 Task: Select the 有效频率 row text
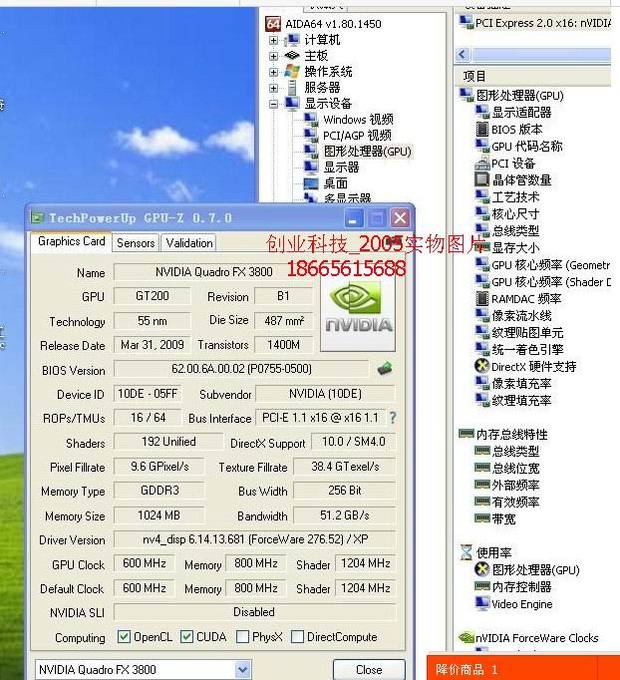tap(516, 502)
